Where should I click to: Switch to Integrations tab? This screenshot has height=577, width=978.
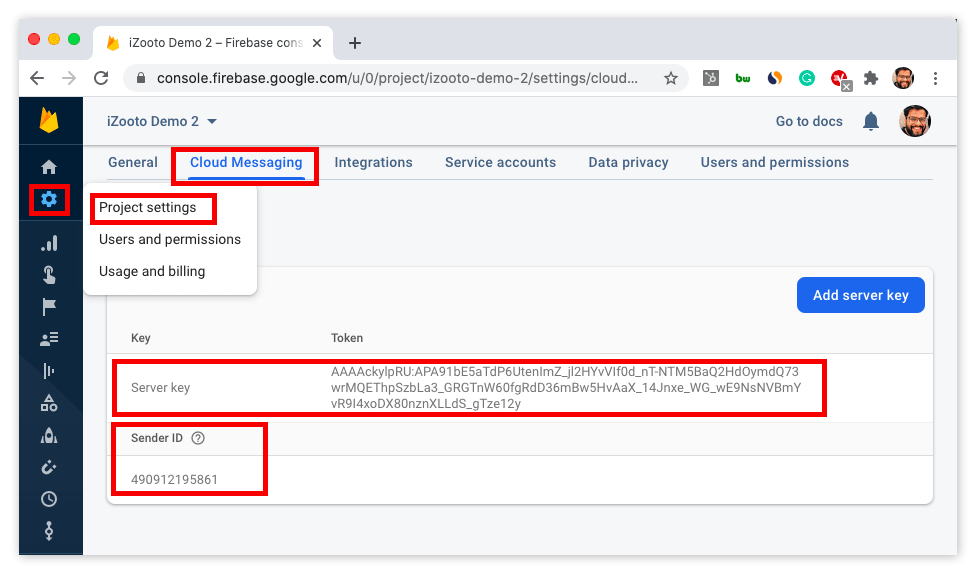[x=373, y=162]
